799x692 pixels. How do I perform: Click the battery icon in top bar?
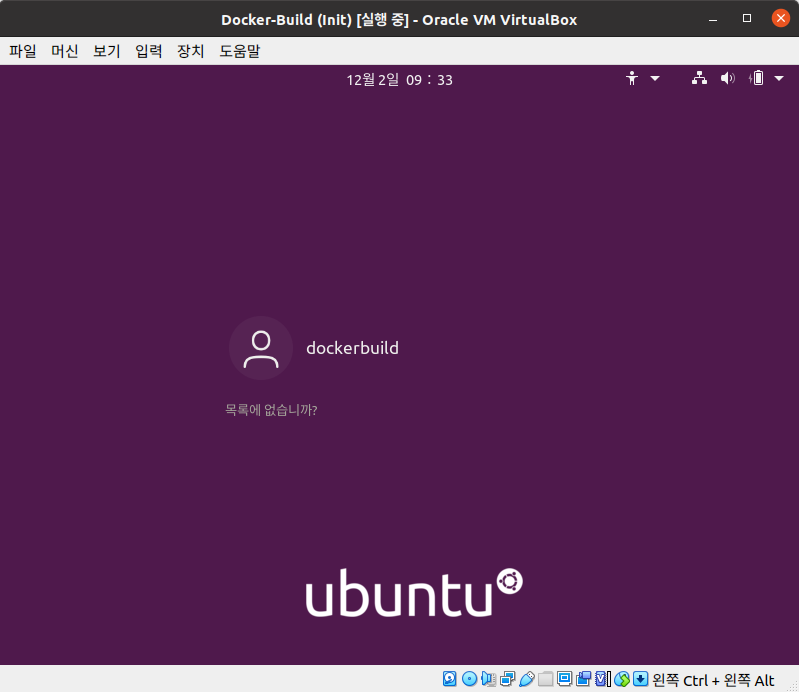(757, 78)
